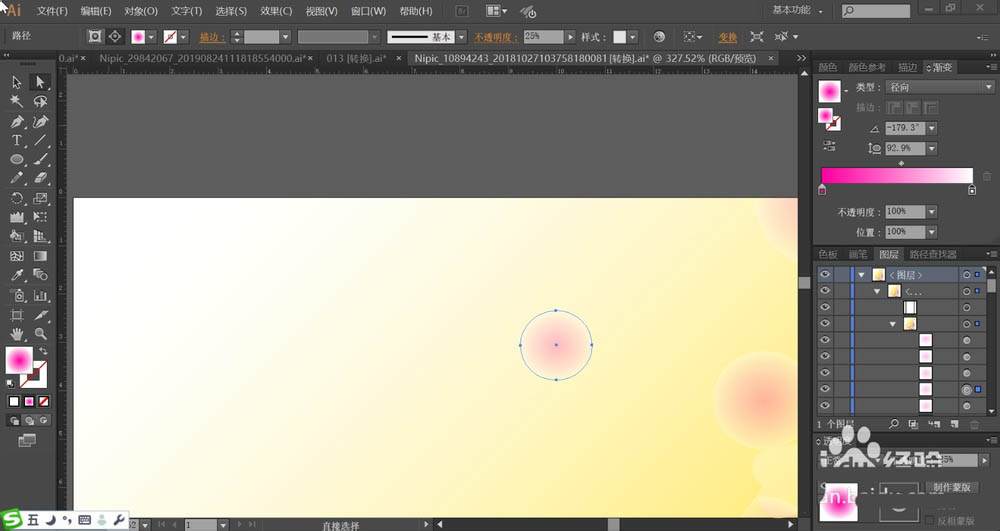Toggle eye of the fifth layer row

point(825,340)
